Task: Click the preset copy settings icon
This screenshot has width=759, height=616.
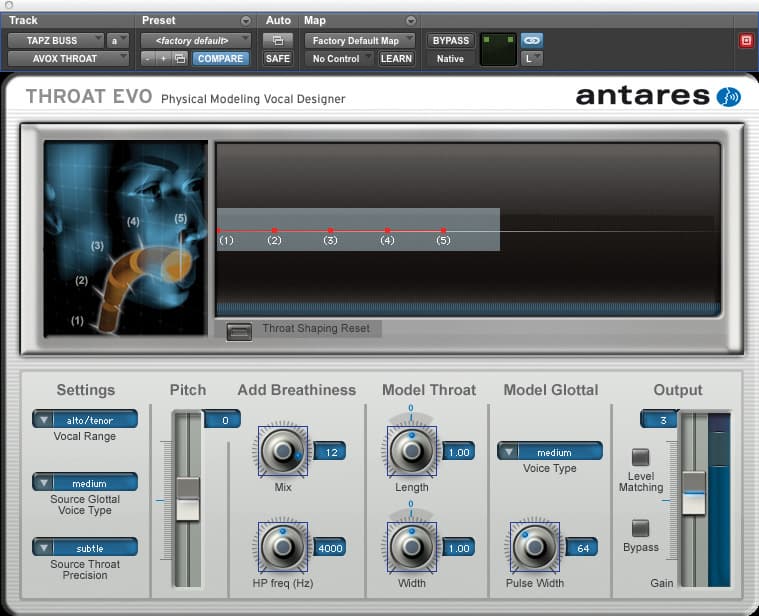Action: (x=180, y=59)
